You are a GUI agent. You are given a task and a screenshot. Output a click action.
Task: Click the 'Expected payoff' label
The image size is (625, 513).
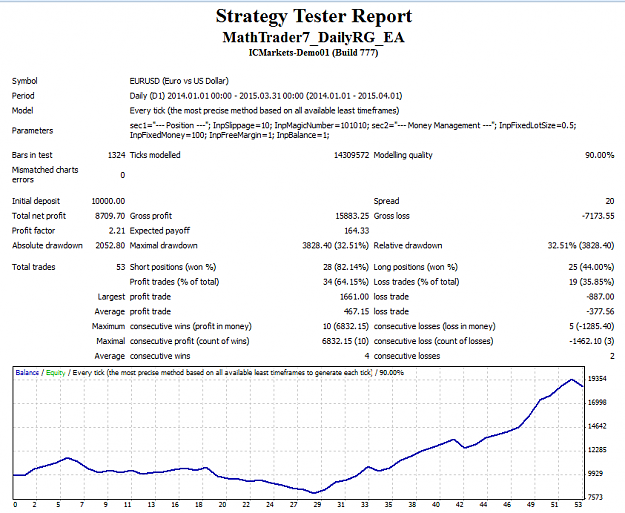point(160,230)
